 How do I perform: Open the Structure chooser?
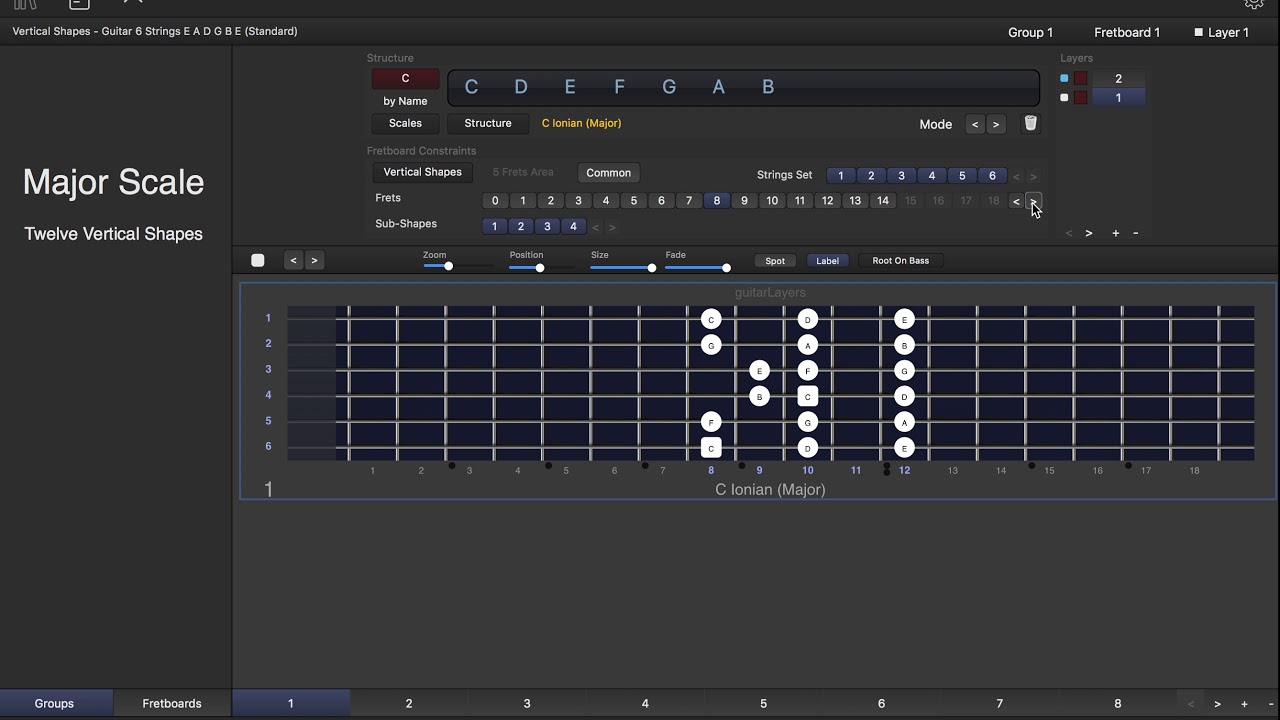pyautogui.click(x=488, y=124)
